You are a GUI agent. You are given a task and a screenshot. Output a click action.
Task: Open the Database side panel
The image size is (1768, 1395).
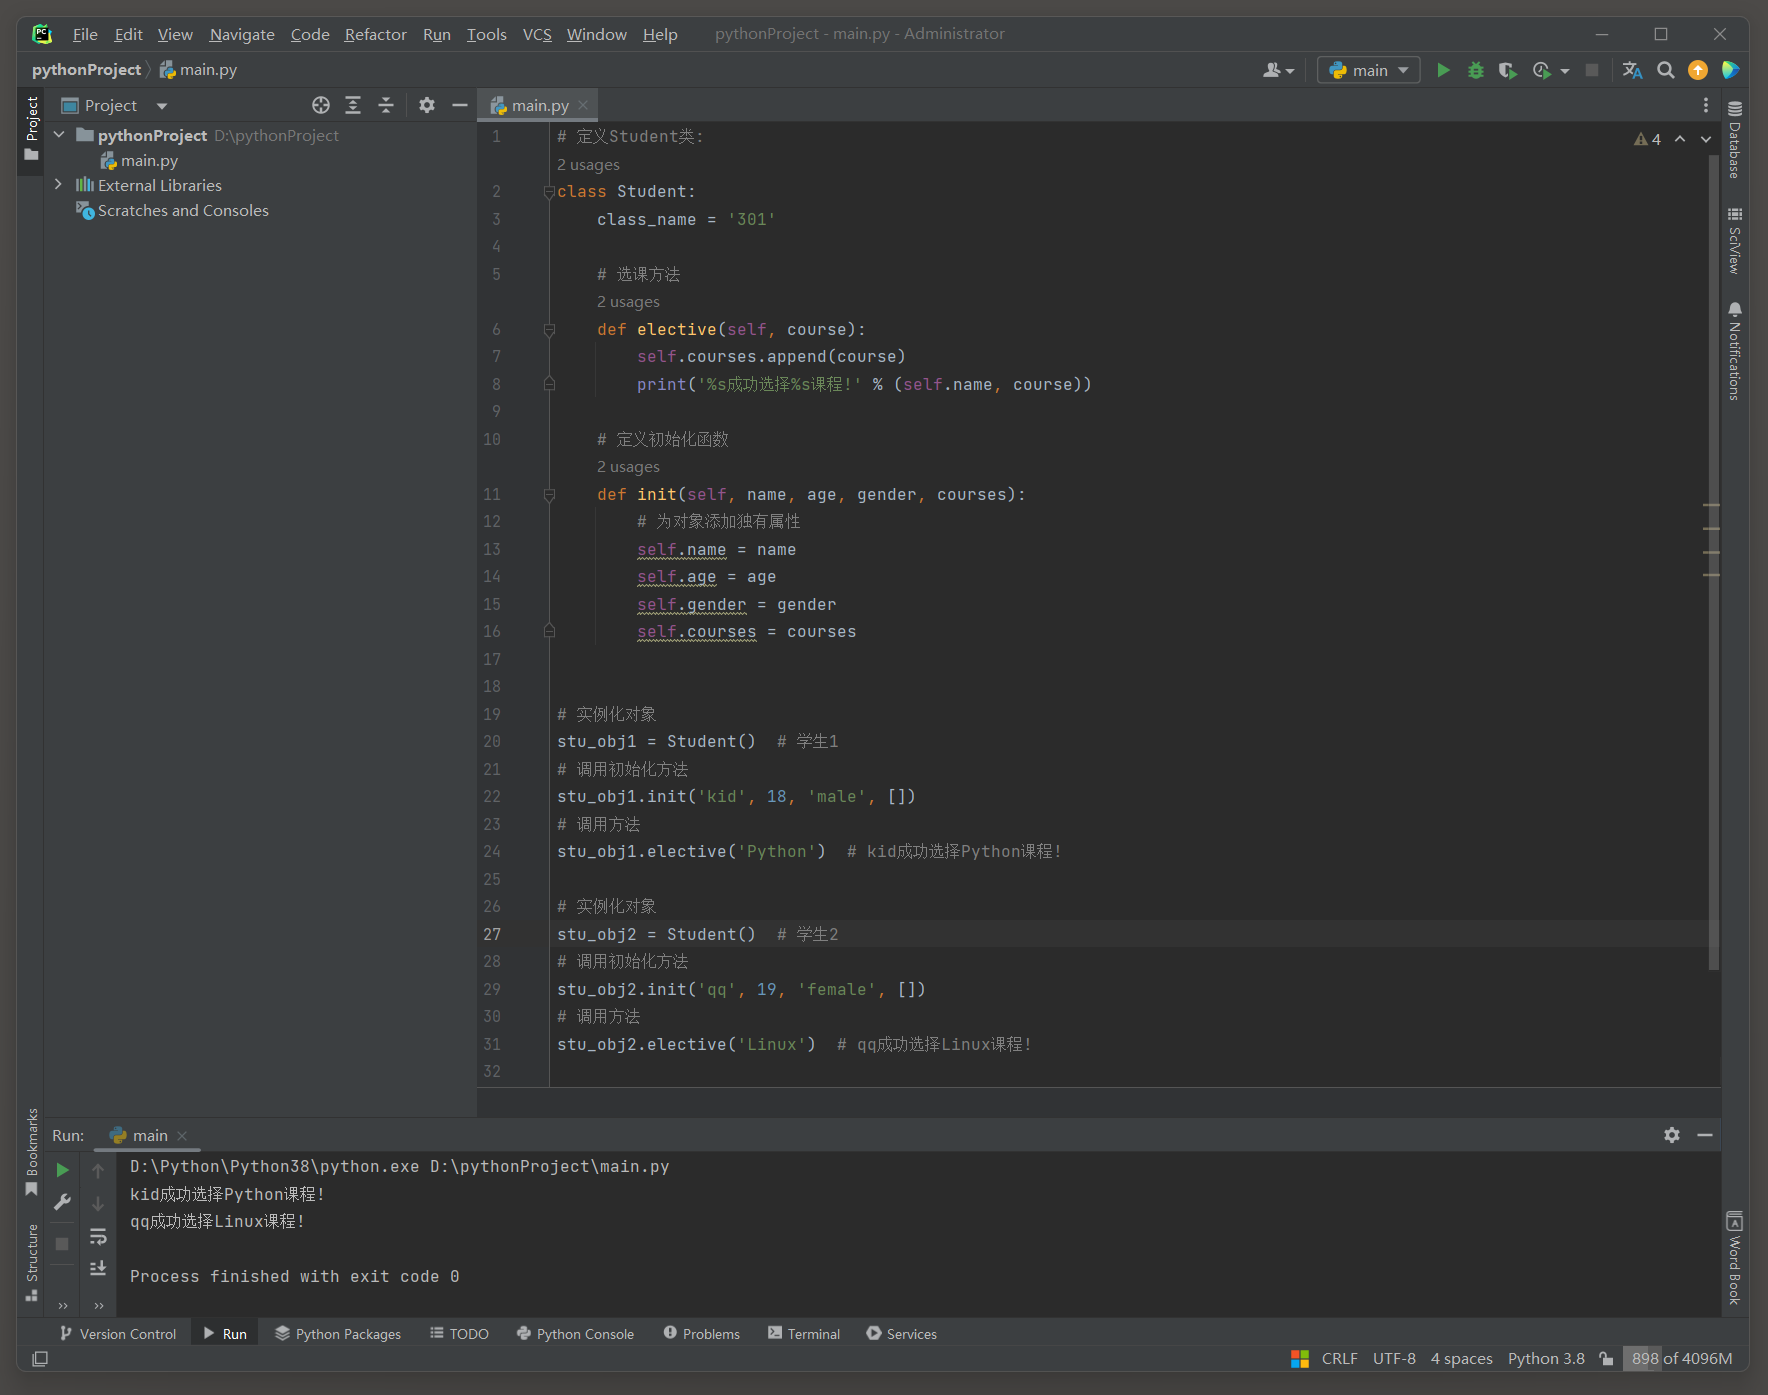(x=1735, y=140)
